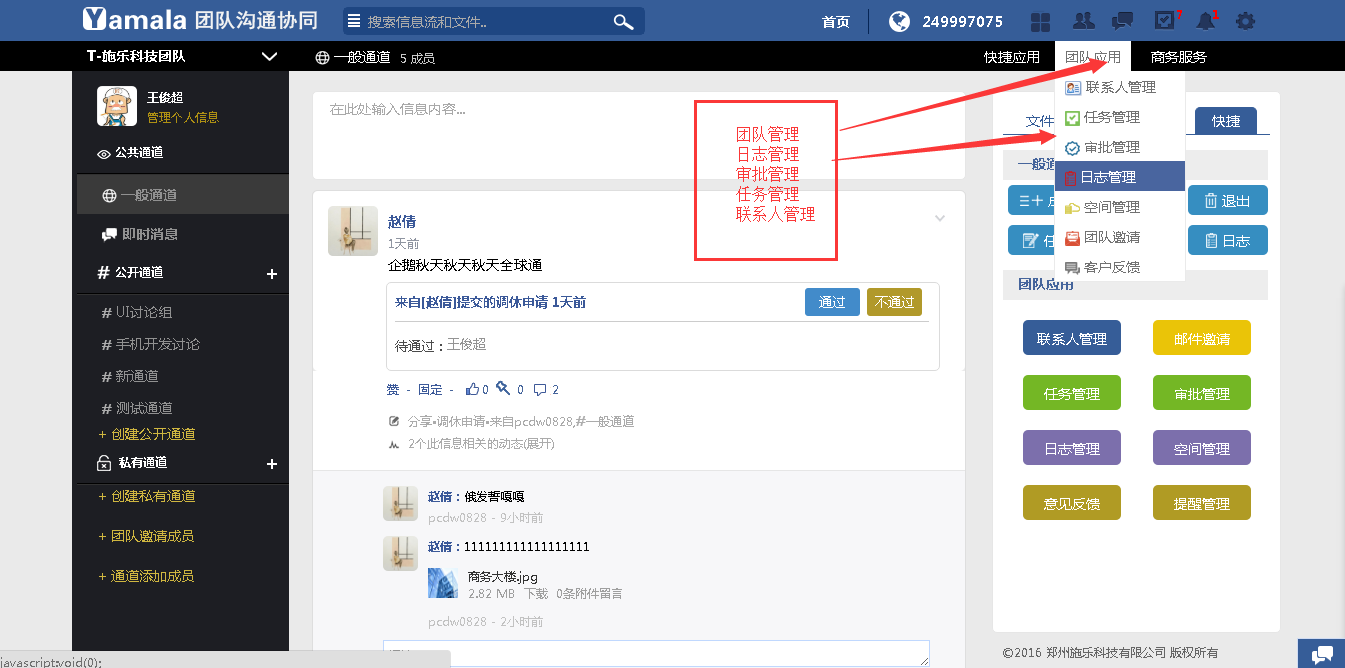Click the pin icon on 赵倩's post
The width and height of the screenshot is (1345, 668).
coord(503,389)
